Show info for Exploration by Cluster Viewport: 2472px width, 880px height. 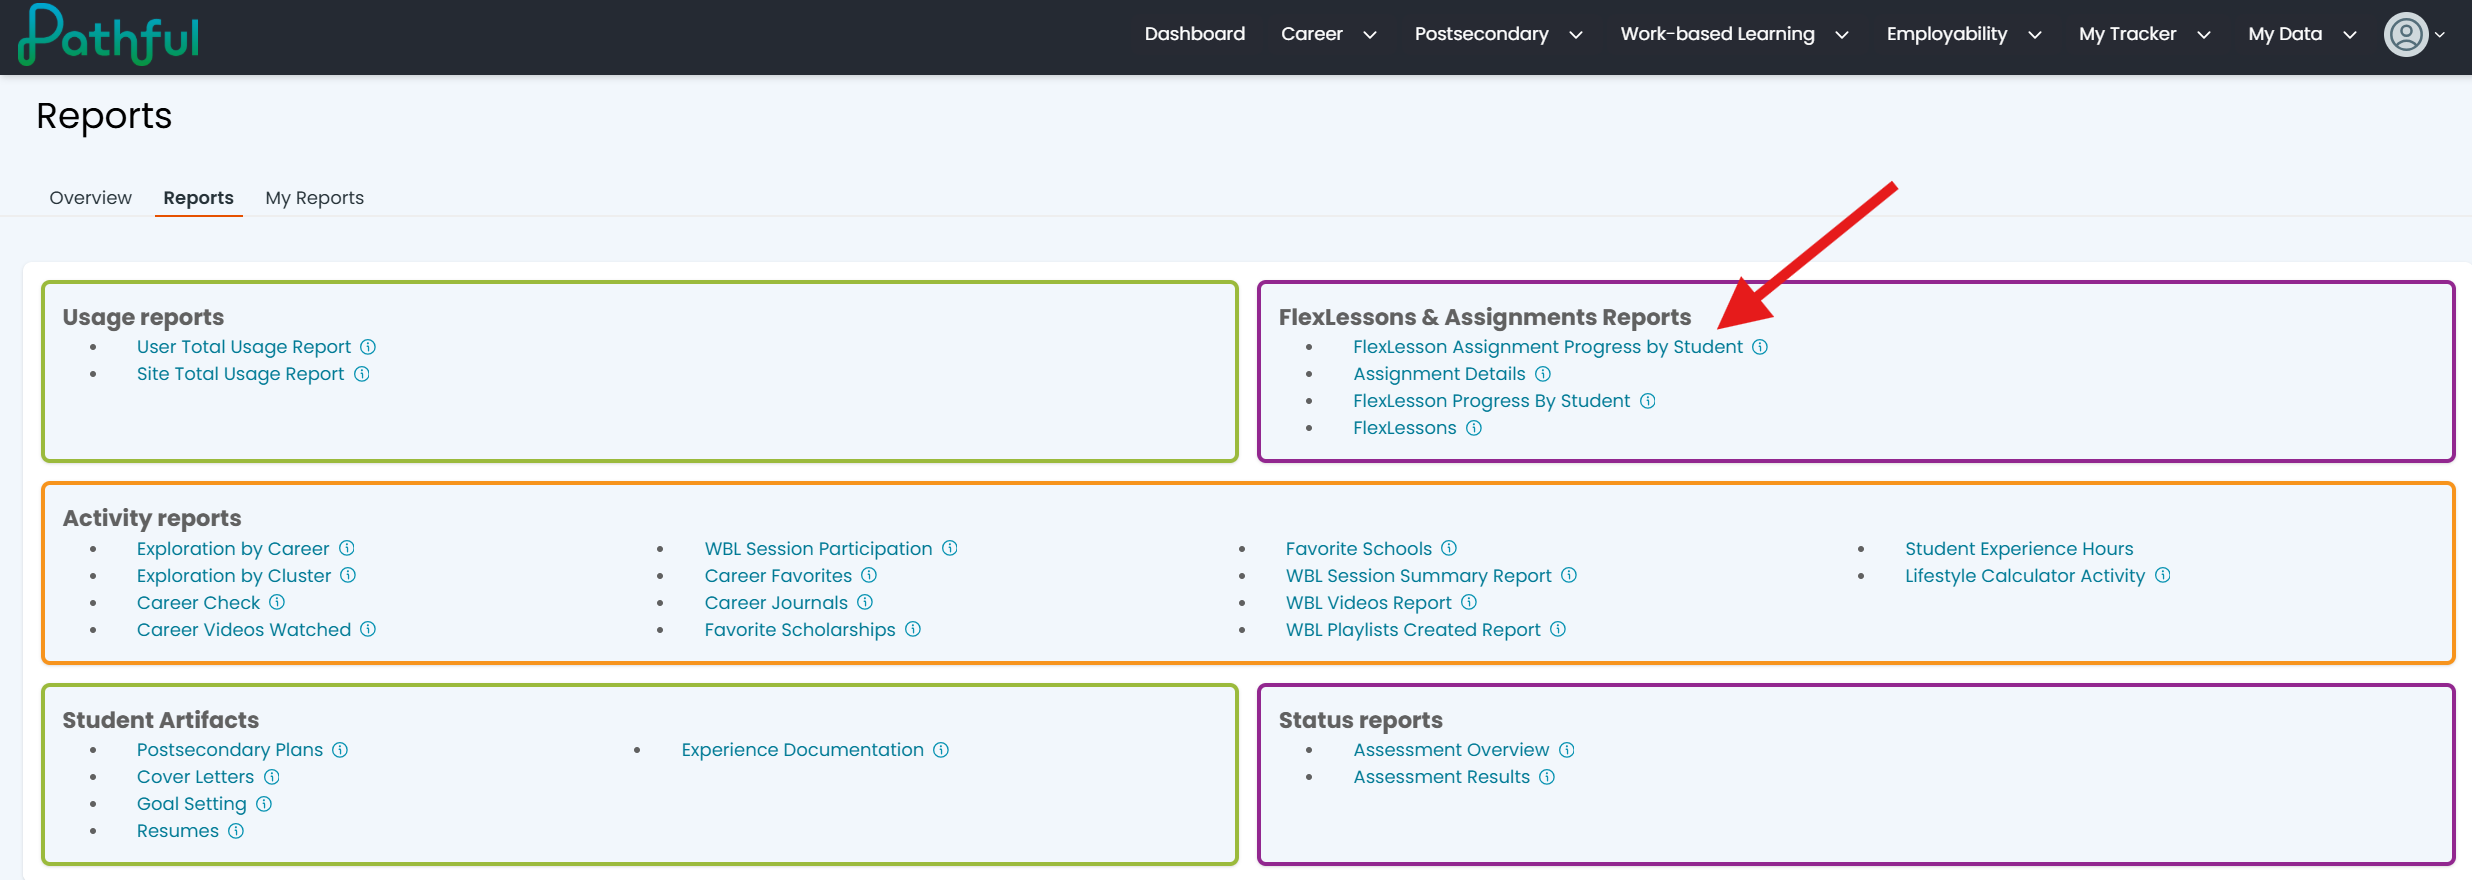(348, 575)
